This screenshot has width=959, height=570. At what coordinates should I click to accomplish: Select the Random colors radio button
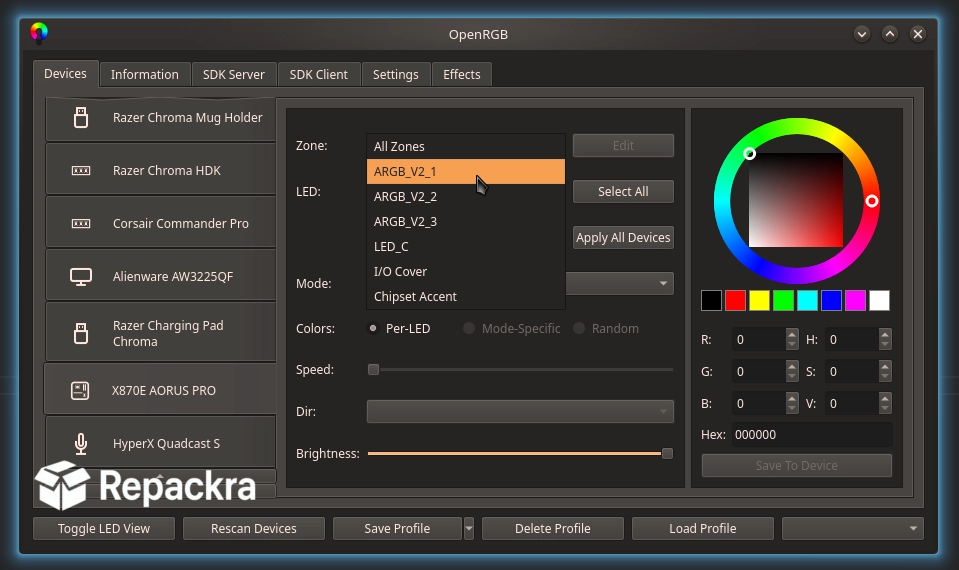click(579, 328)
